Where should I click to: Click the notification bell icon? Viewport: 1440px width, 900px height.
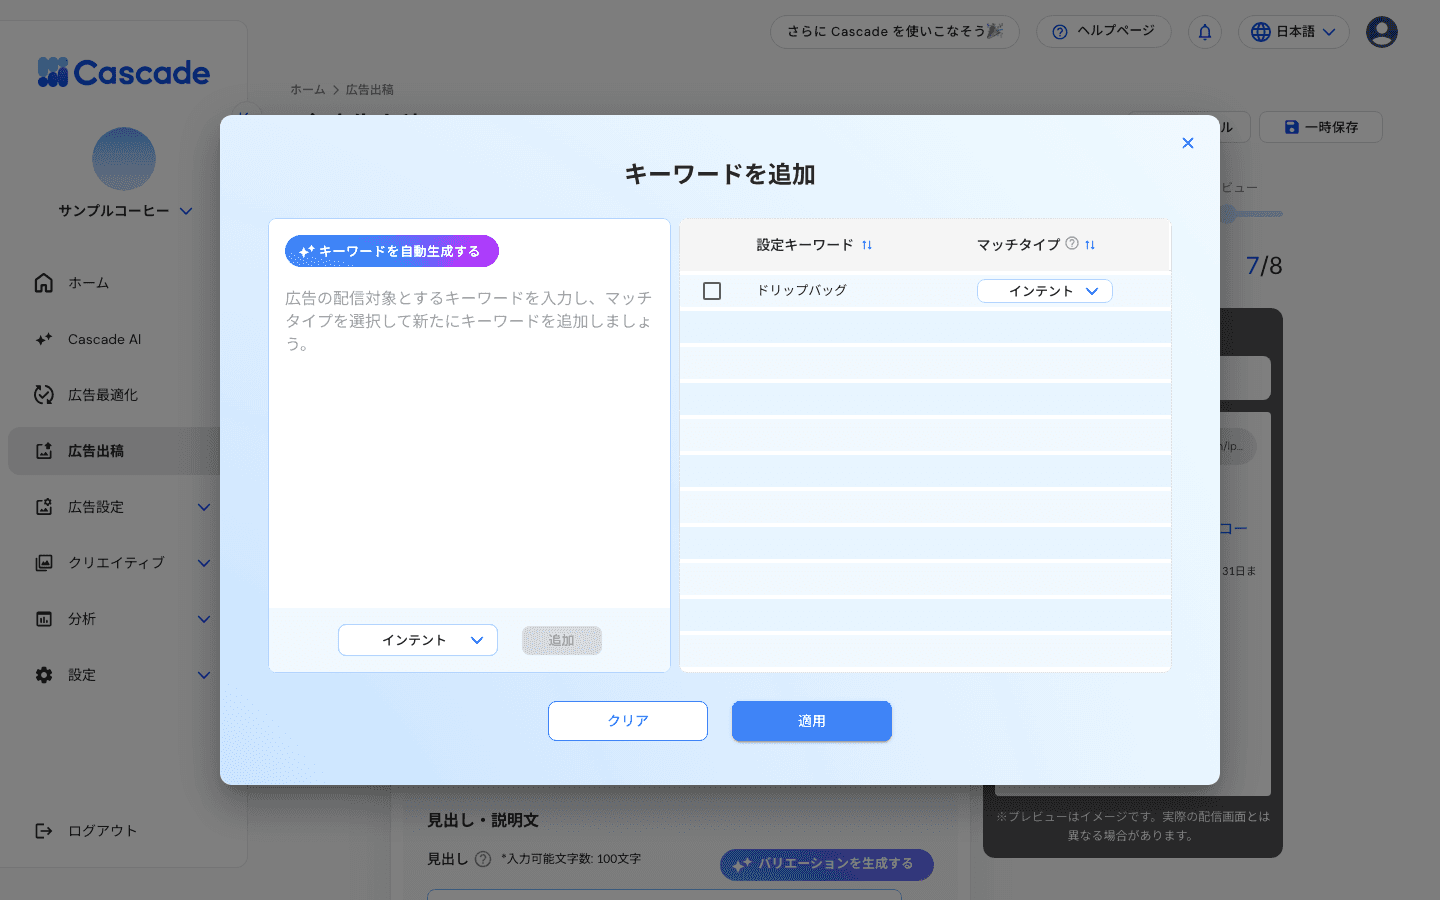[x=1205, y=32]
